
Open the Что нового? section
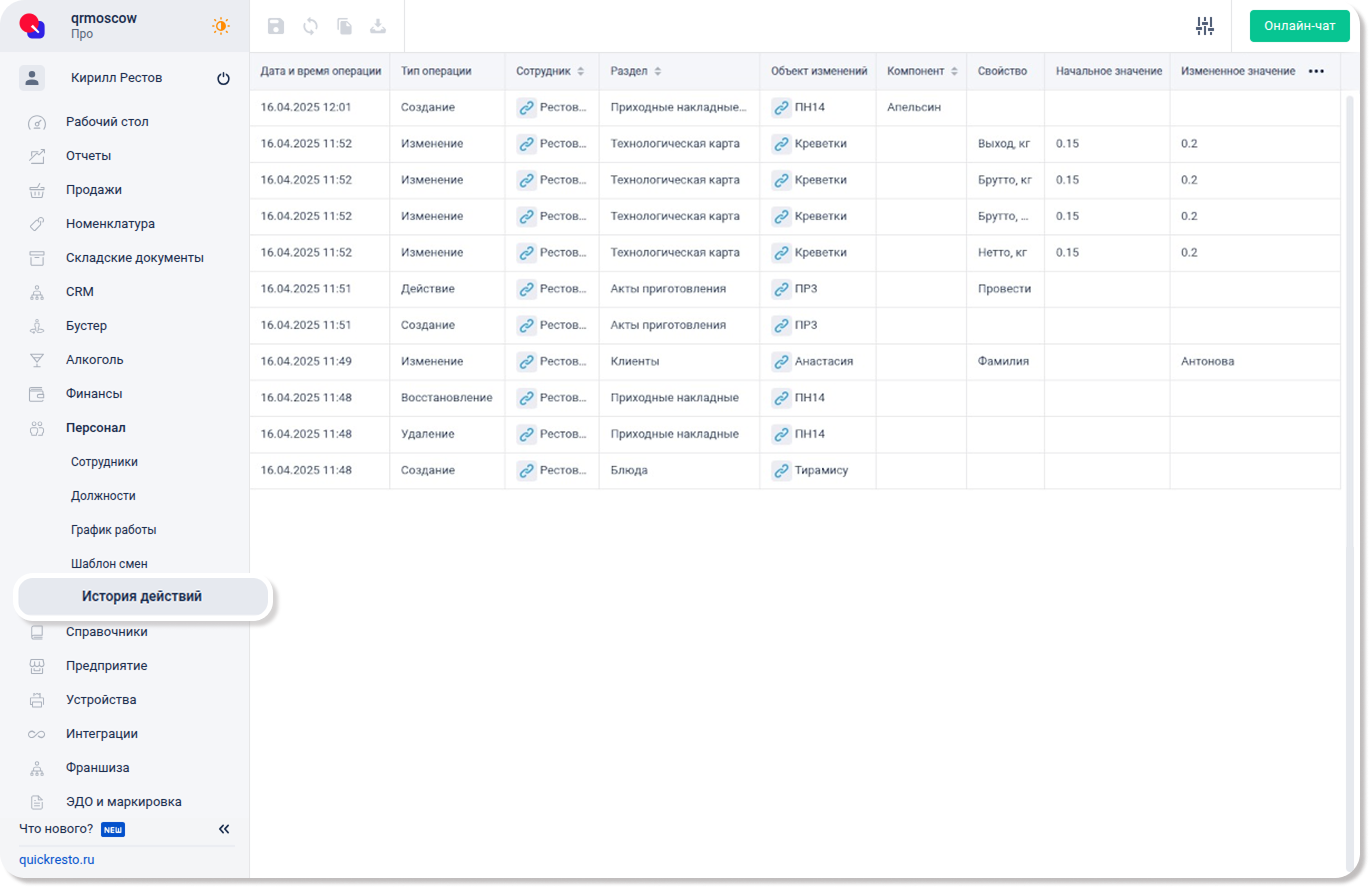tap(56, 829)
